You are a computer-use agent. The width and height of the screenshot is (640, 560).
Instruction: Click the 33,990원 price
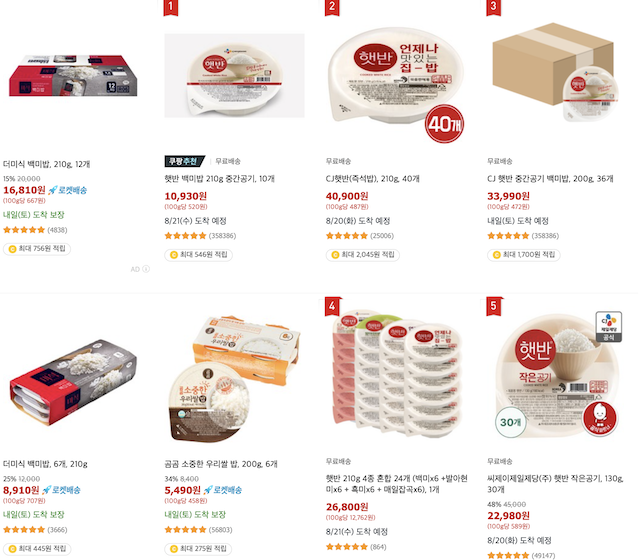509,196
